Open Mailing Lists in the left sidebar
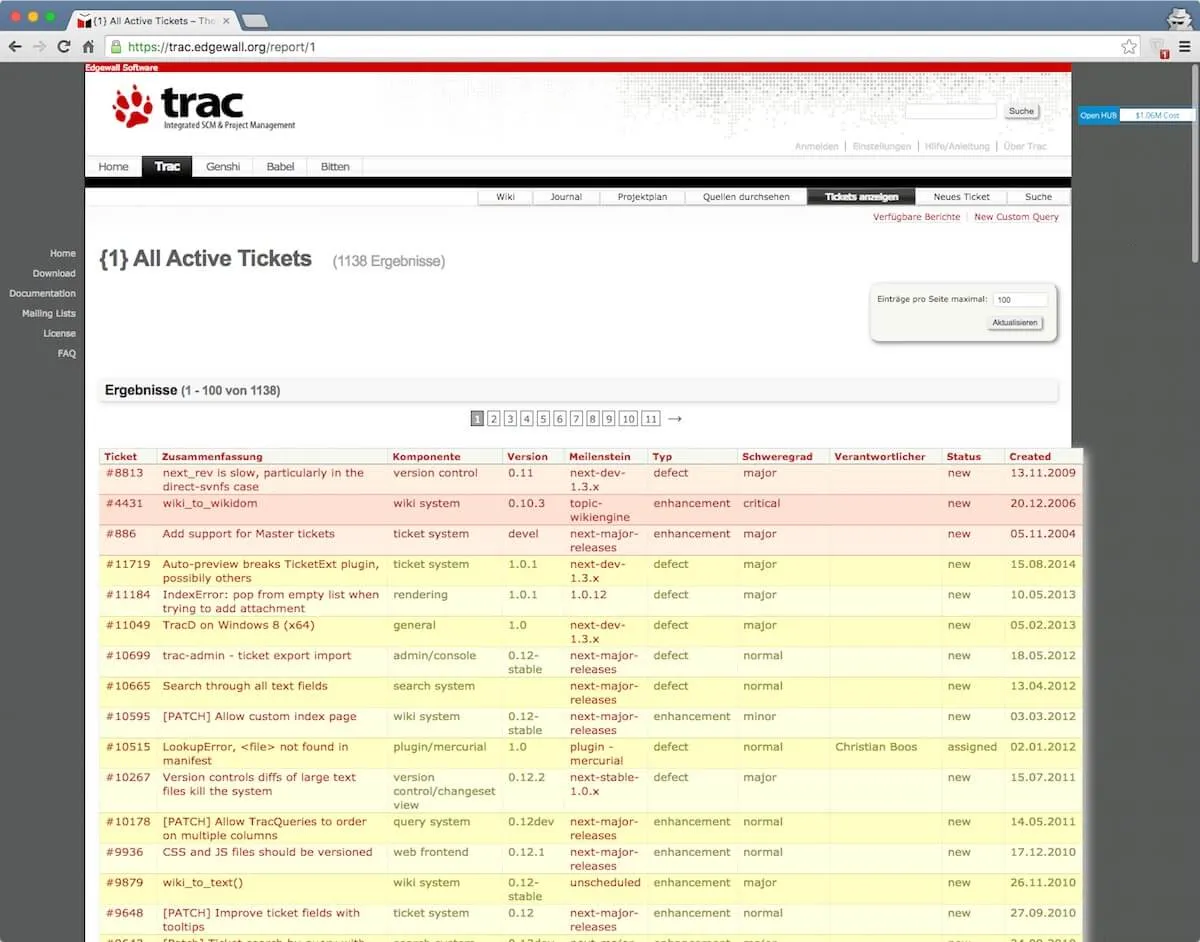Screen dimensions: 1200x942 tap(49, 313)
